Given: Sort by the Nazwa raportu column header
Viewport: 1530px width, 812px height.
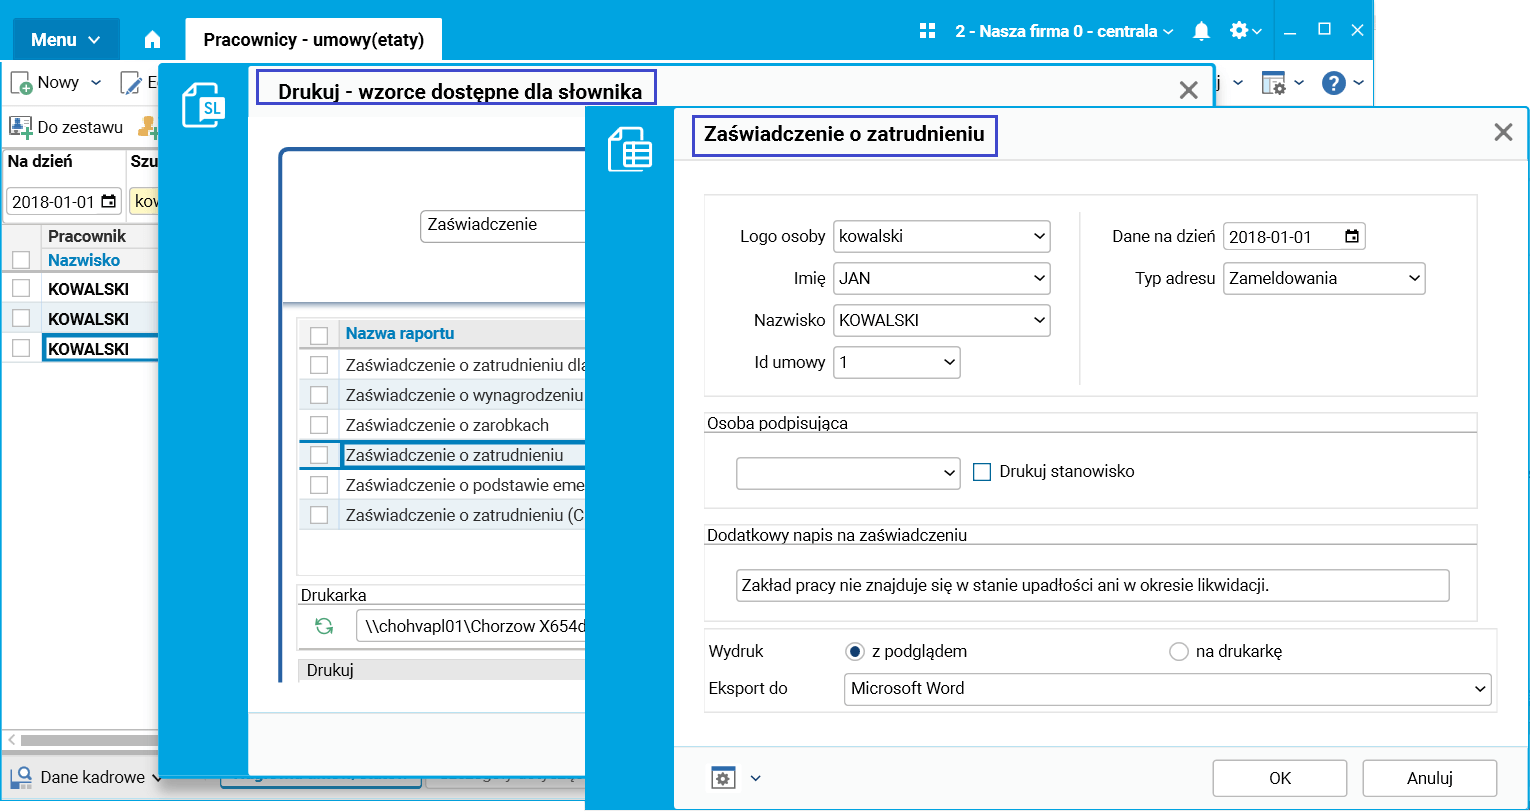Looking at the screenshot, I should click(x=400, y=334).
